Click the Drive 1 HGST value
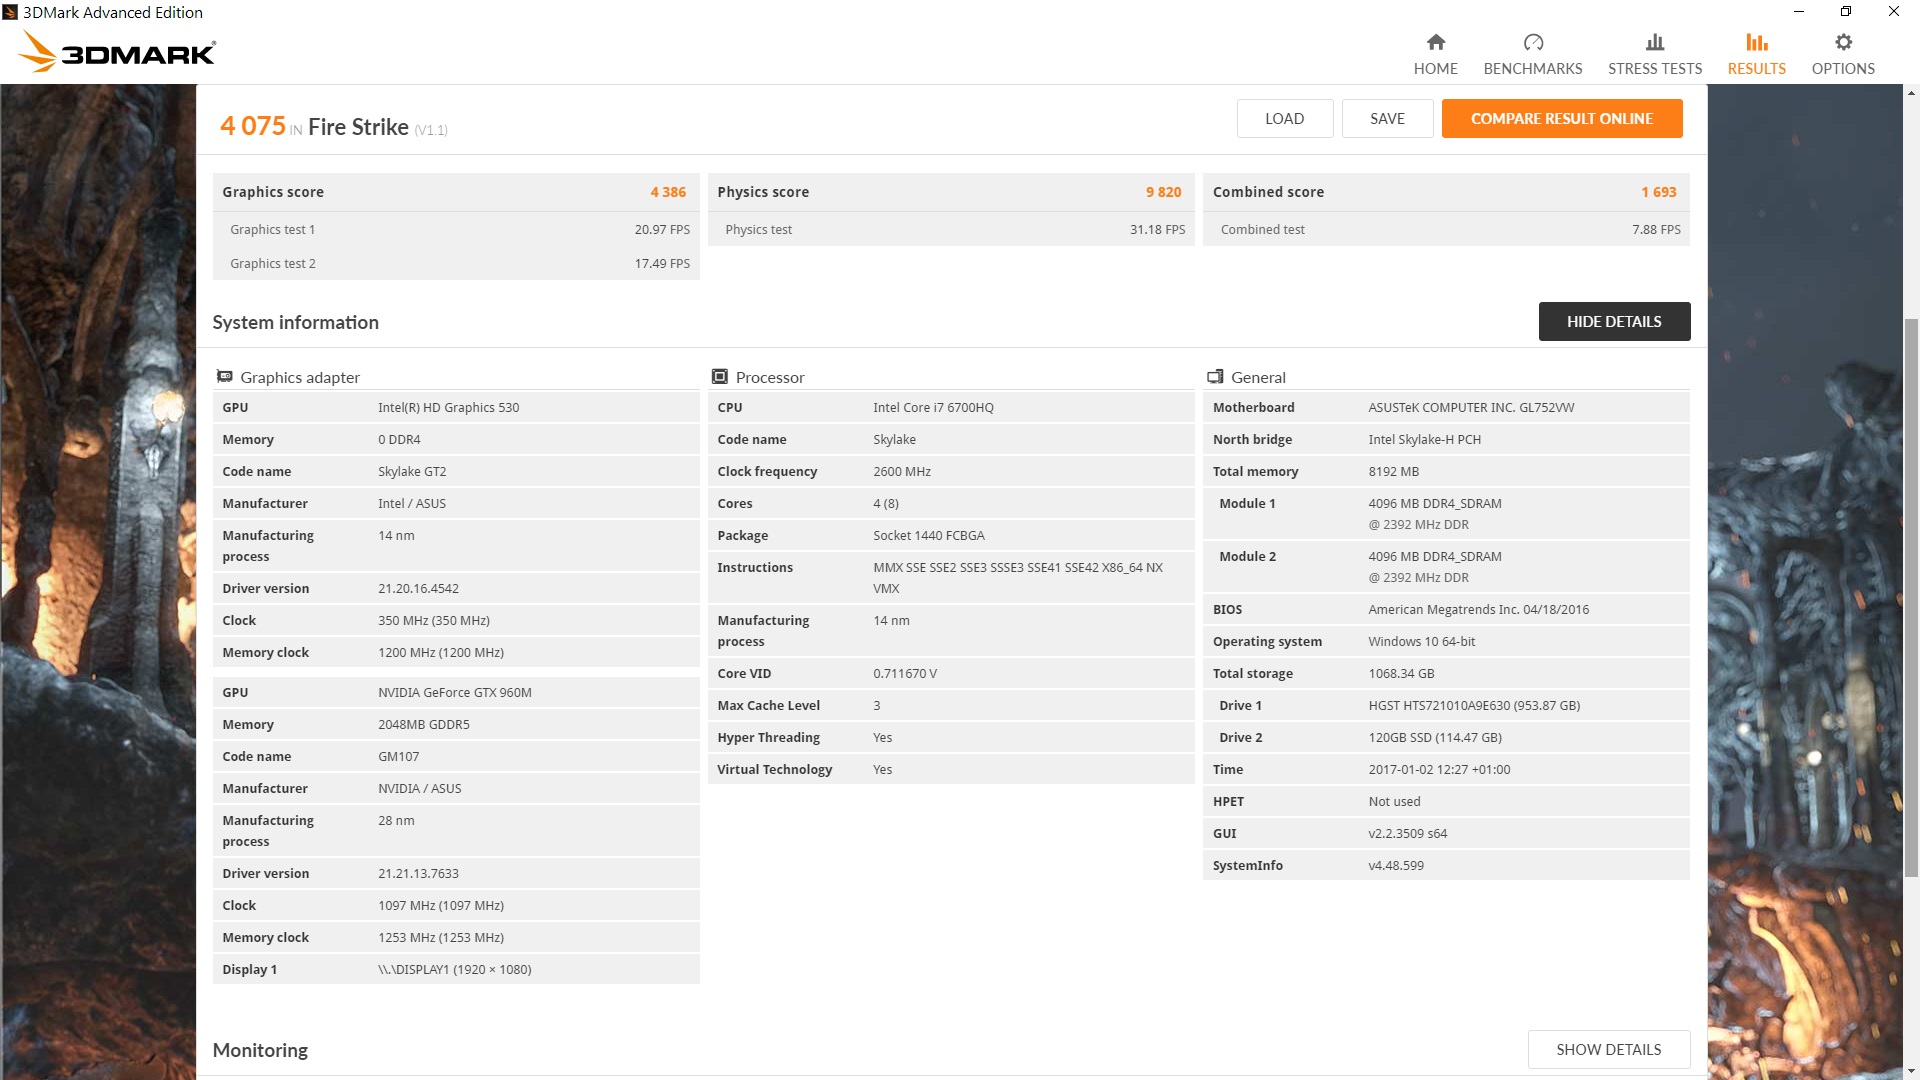 click(1474, 705)
